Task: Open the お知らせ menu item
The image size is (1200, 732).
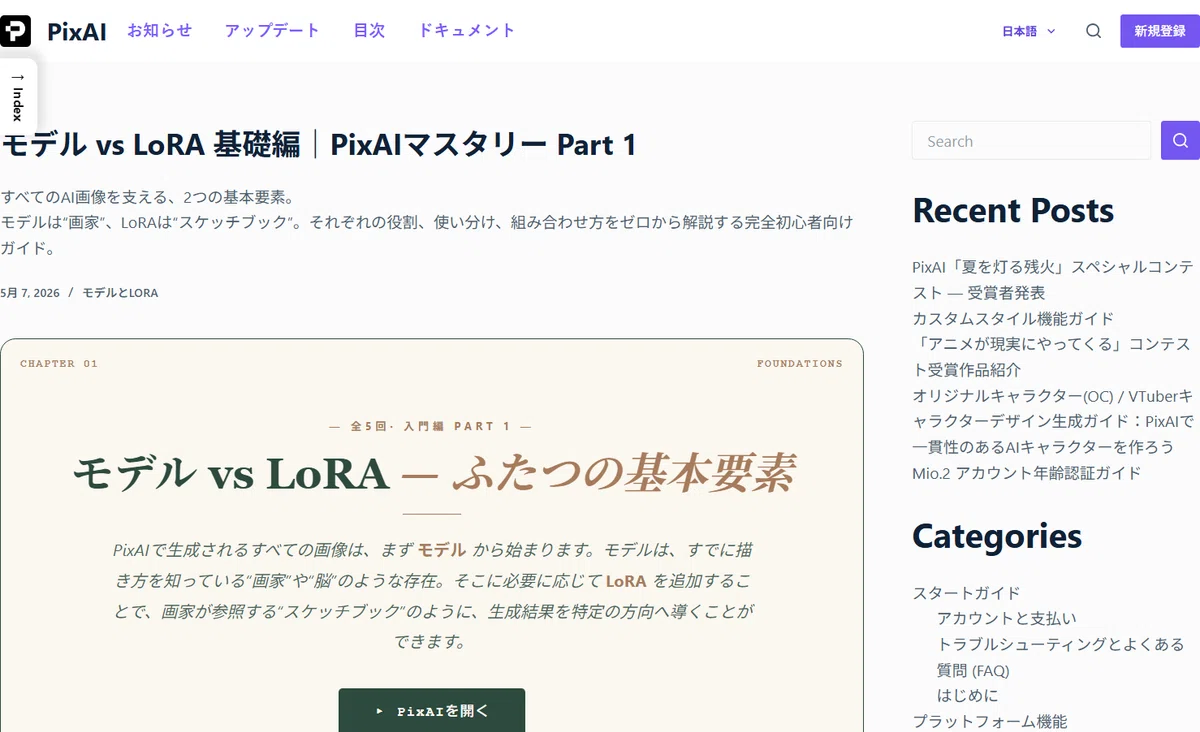Action: tap(159, 30)
